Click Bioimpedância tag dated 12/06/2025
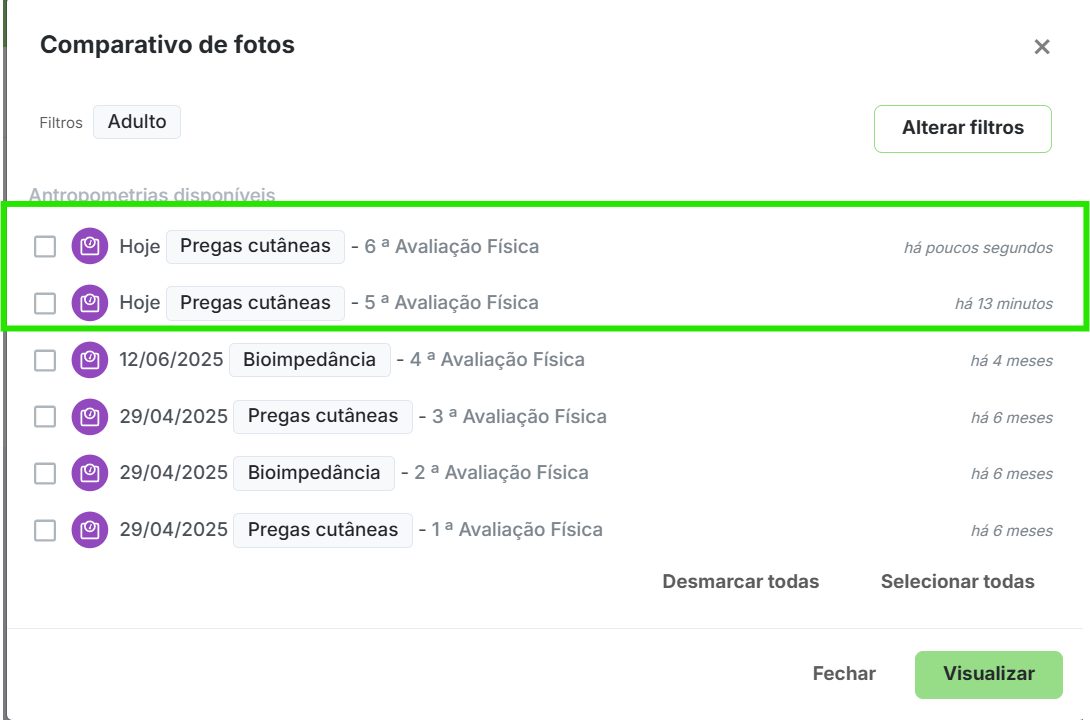Viewport: 1090px width, 720px height. click(x=309, y=360)
